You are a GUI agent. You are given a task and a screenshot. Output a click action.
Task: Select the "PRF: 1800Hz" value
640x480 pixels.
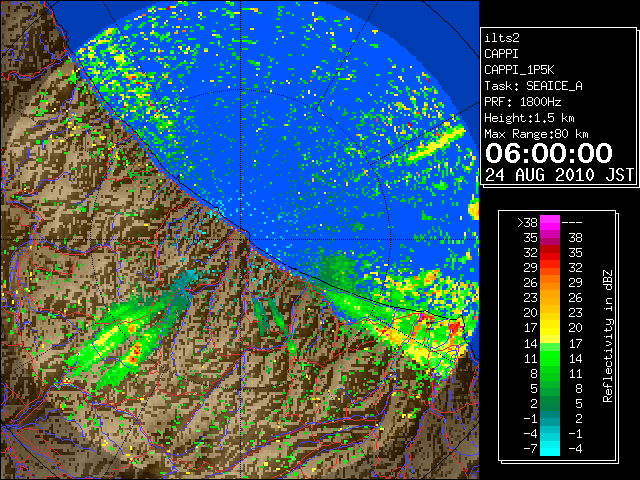click(522, 102)
